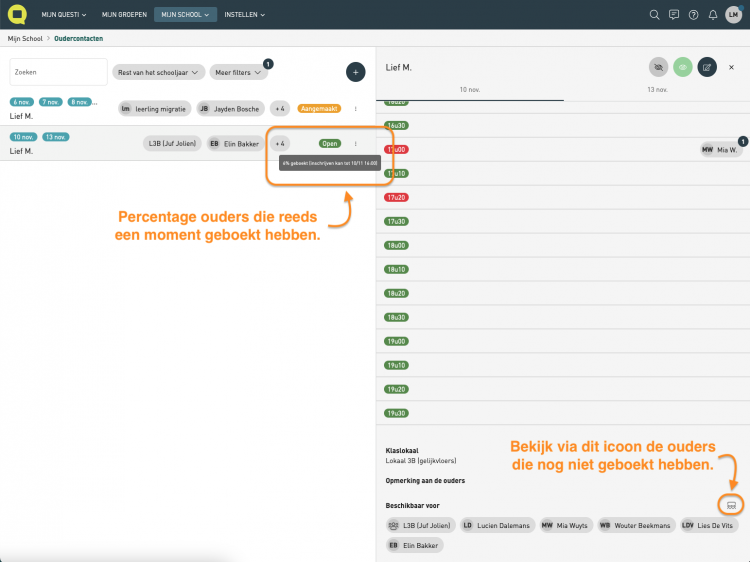Click the 'Zoeken' search field
This screenshot has width=750, height=562.
pos(58,72)
